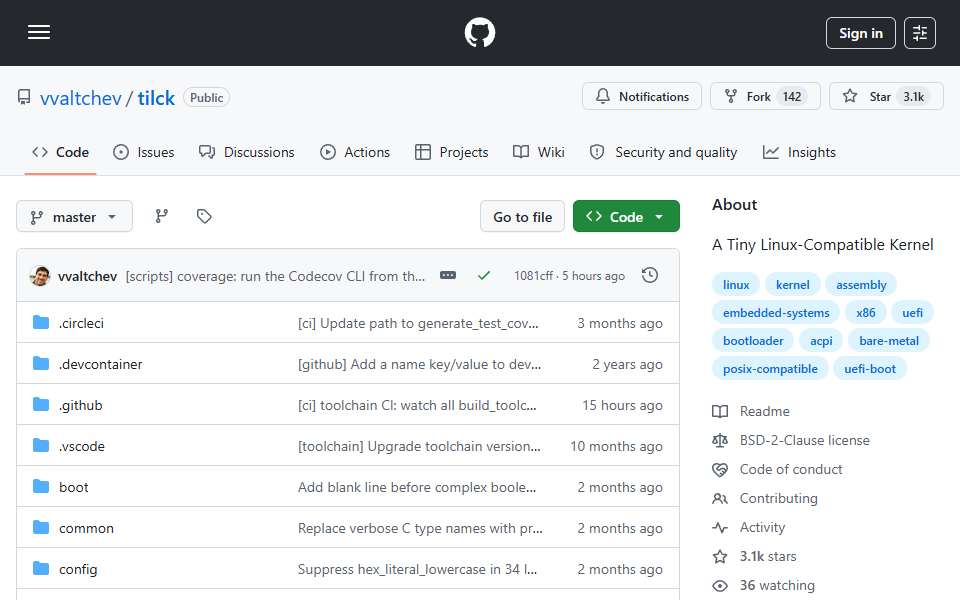
Task: Open the .circleci folder
Action: tap(81, 323)
